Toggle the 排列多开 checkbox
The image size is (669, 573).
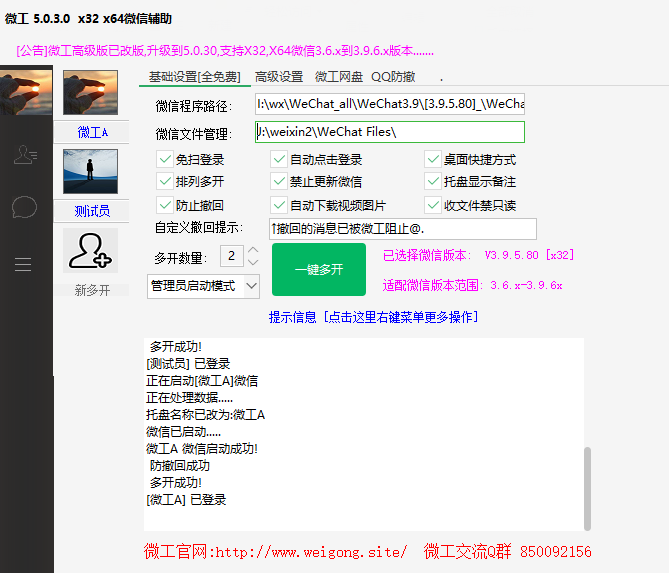tap(165, 181)
